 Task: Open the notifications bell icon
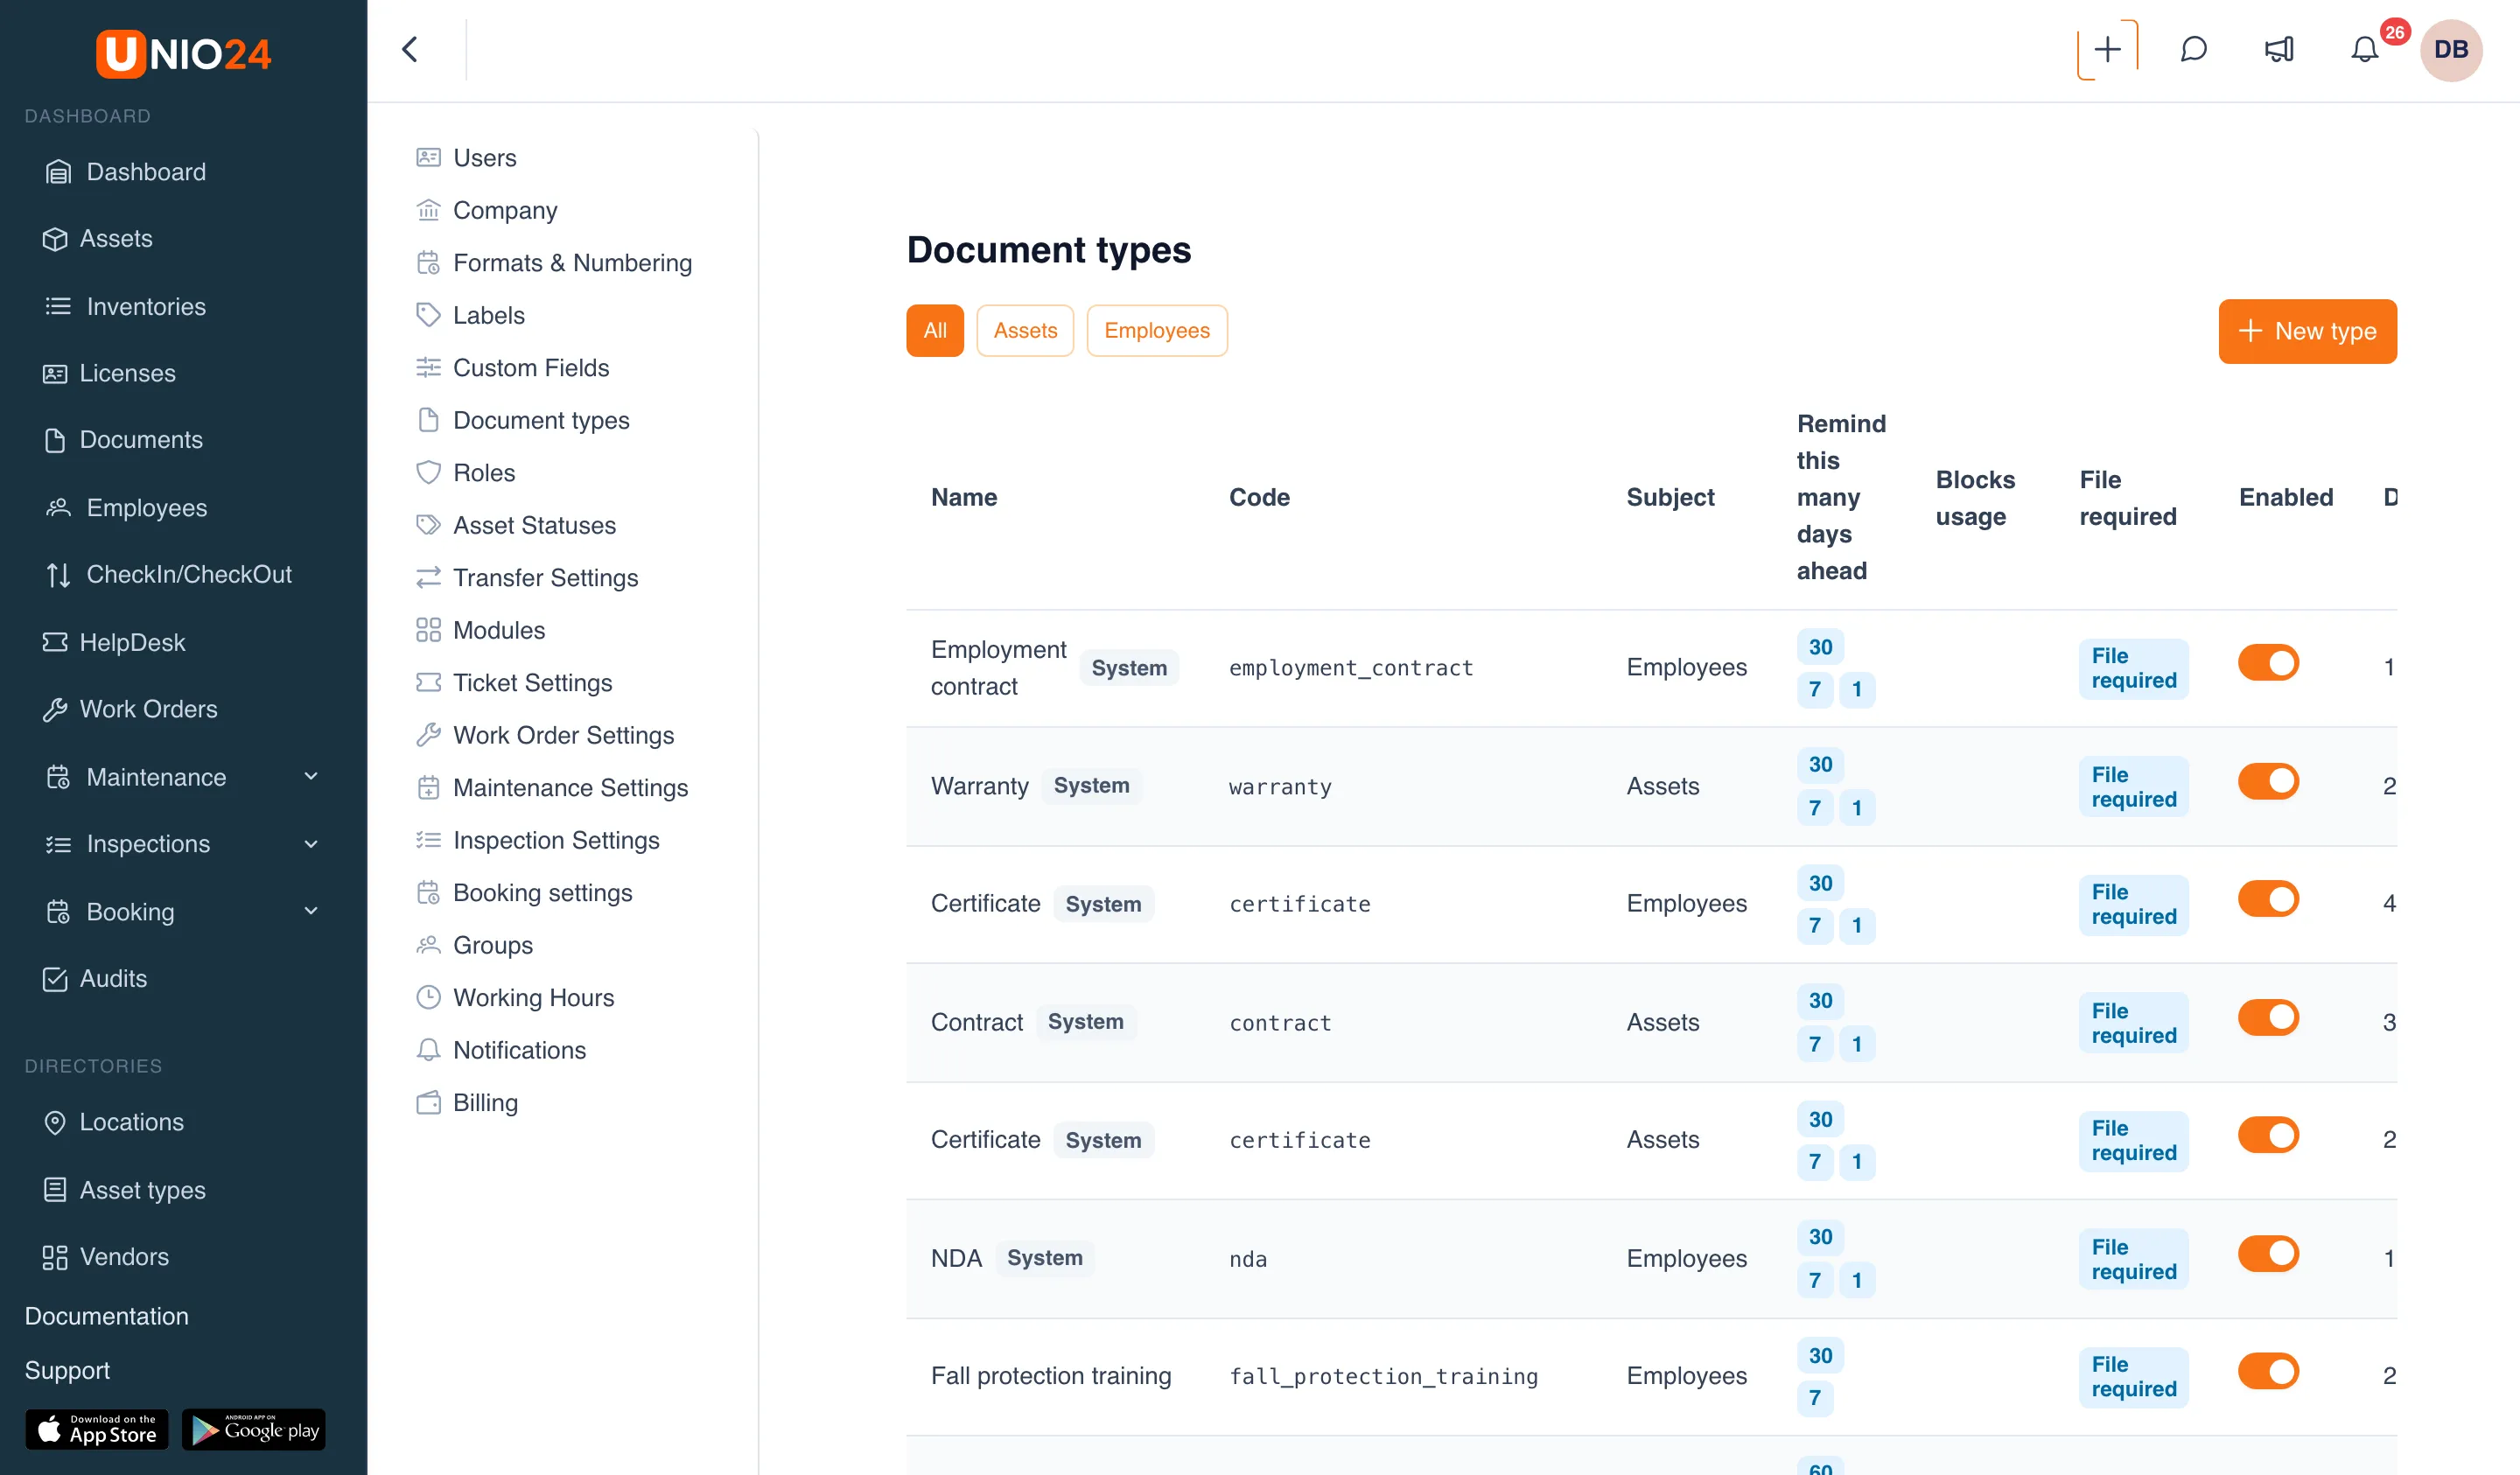pos(2364,49)
